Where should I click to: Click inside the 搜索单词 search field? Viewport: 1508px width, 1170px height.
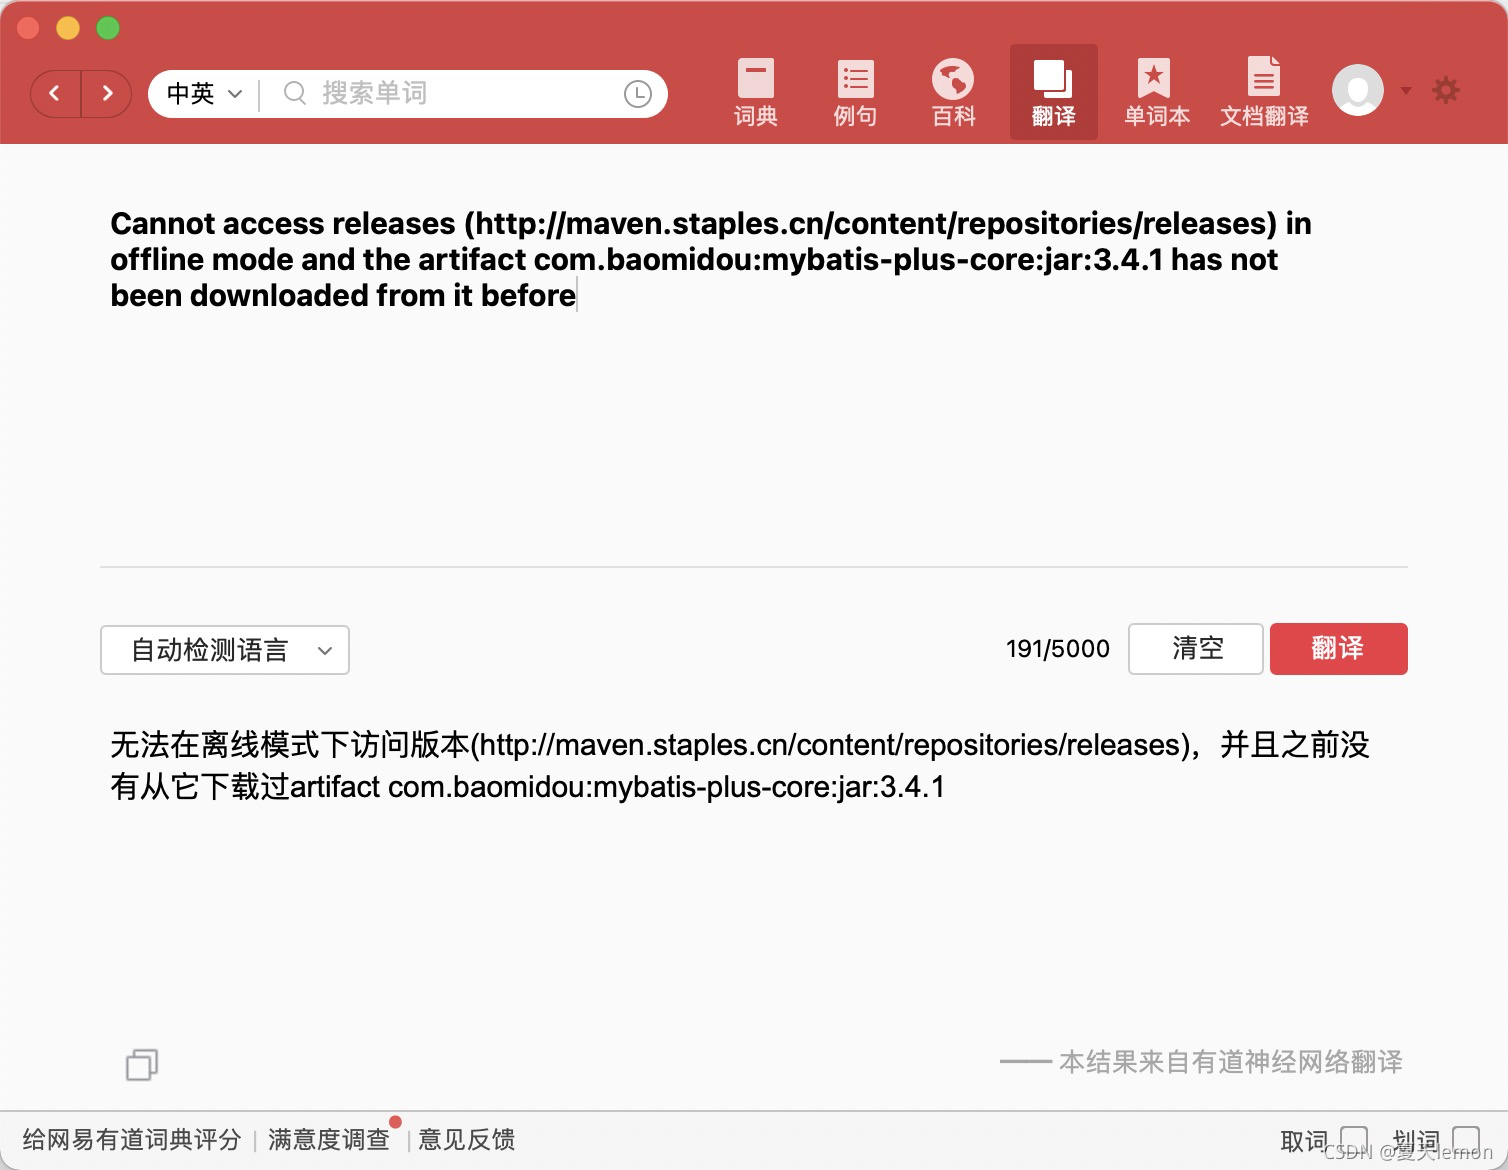pyautogui.click(x=450, y=93)
